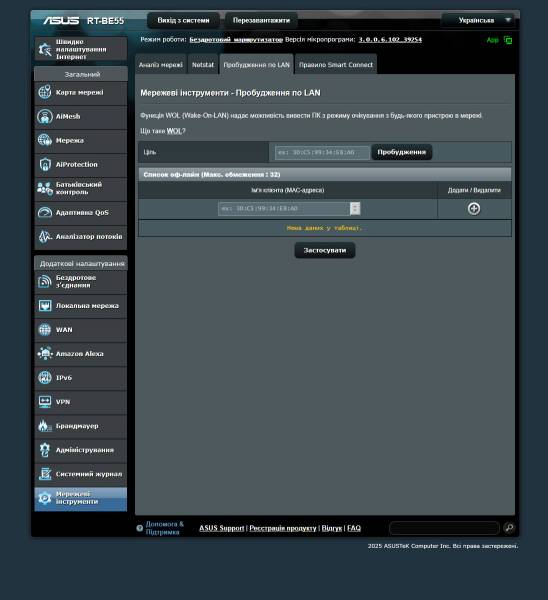Click the Батьківський контроль family icon
This screenshot has width=548, height=600.
pos(45,189)
